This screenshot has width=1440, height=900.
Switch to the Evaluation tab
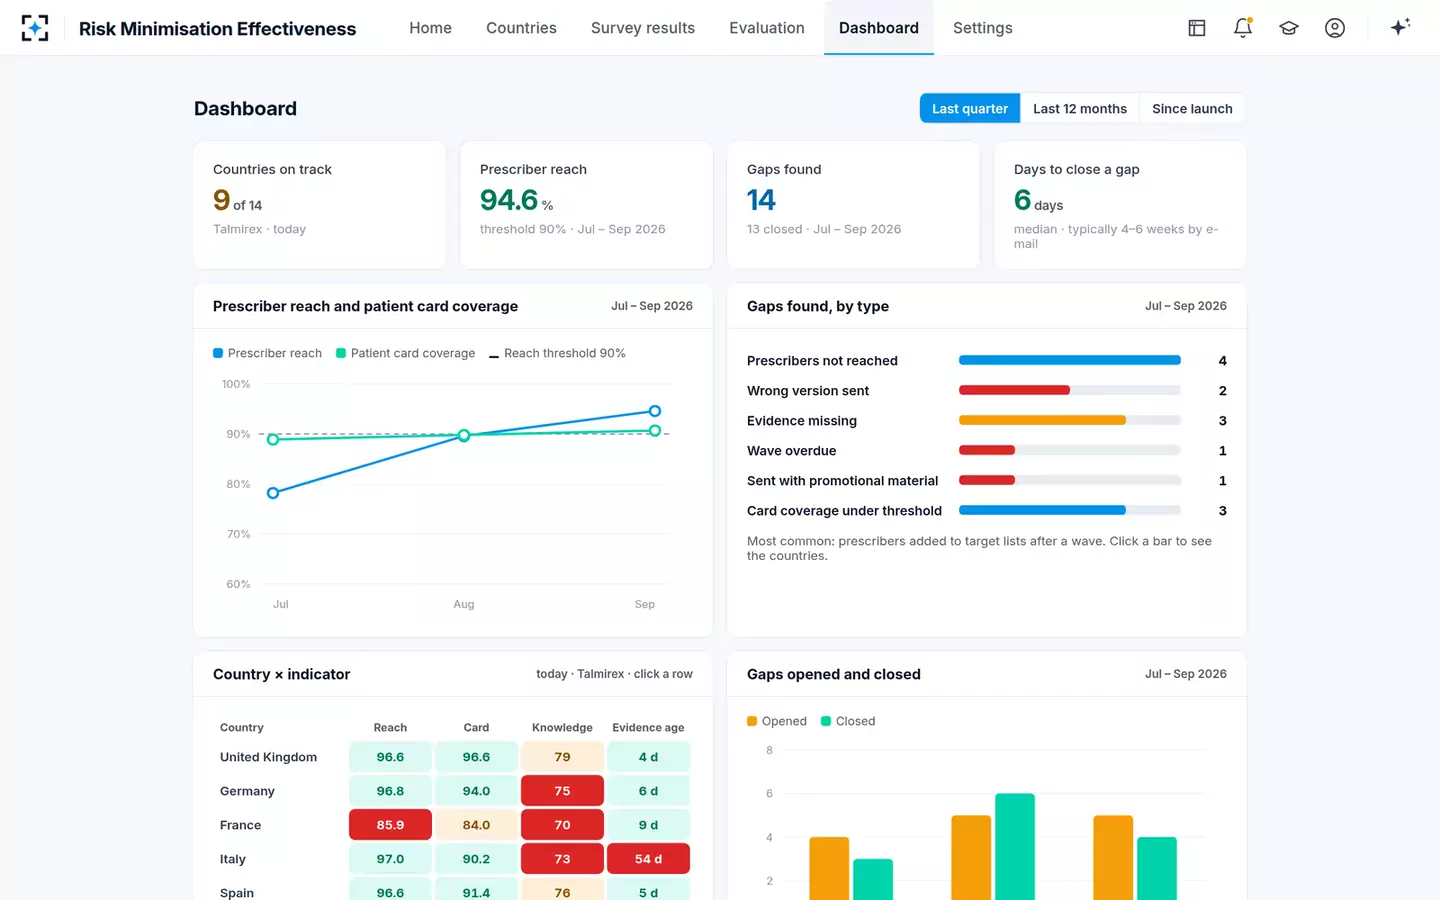pos(767,28)
